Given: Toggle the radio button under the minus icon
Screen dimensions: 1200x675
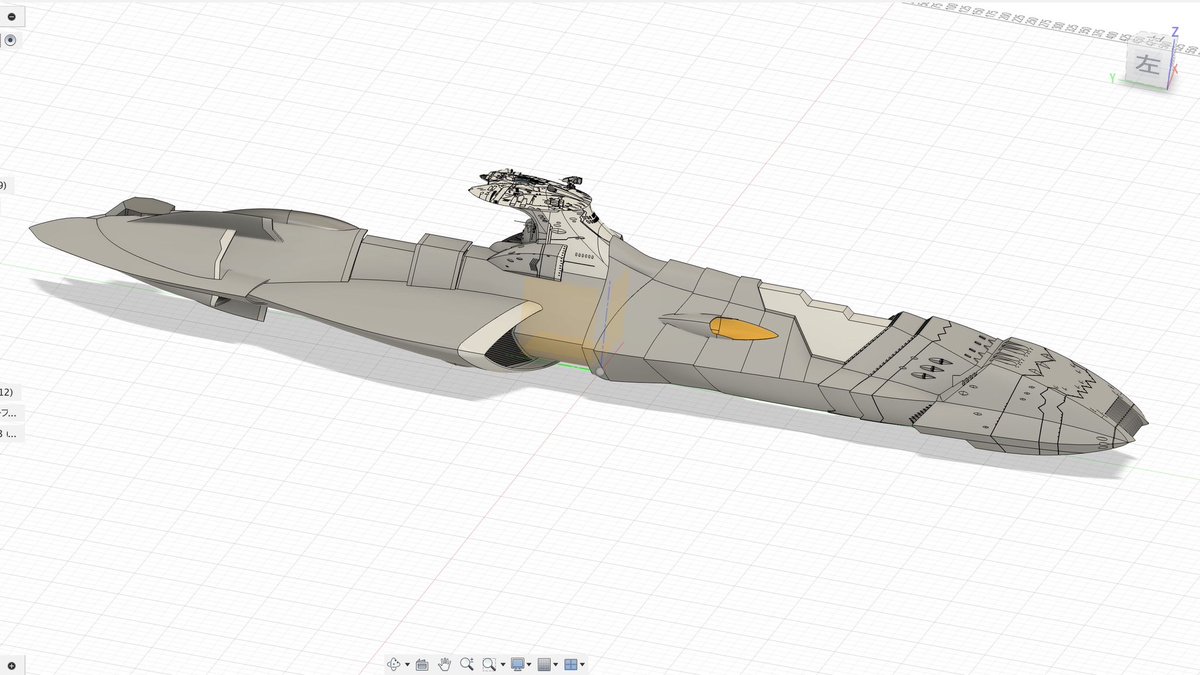Looking at the screenshot, I should 11,41.
